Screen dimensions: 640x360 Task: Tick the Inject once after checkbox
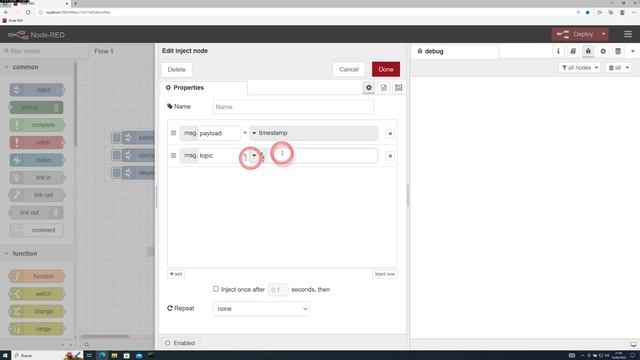click(x=216, y=289)
